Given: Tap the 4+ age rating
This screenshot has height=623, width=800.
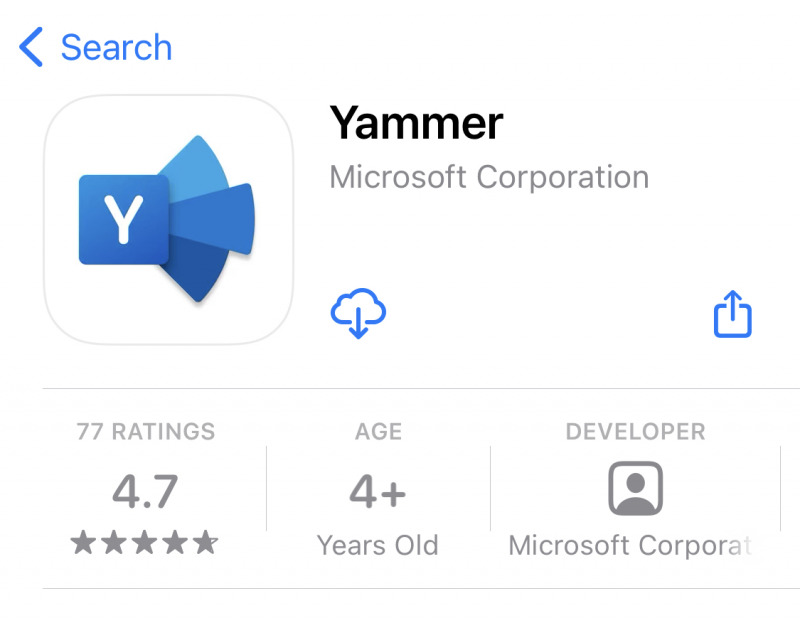Looking at the screenshot, I should click(378, 491).
